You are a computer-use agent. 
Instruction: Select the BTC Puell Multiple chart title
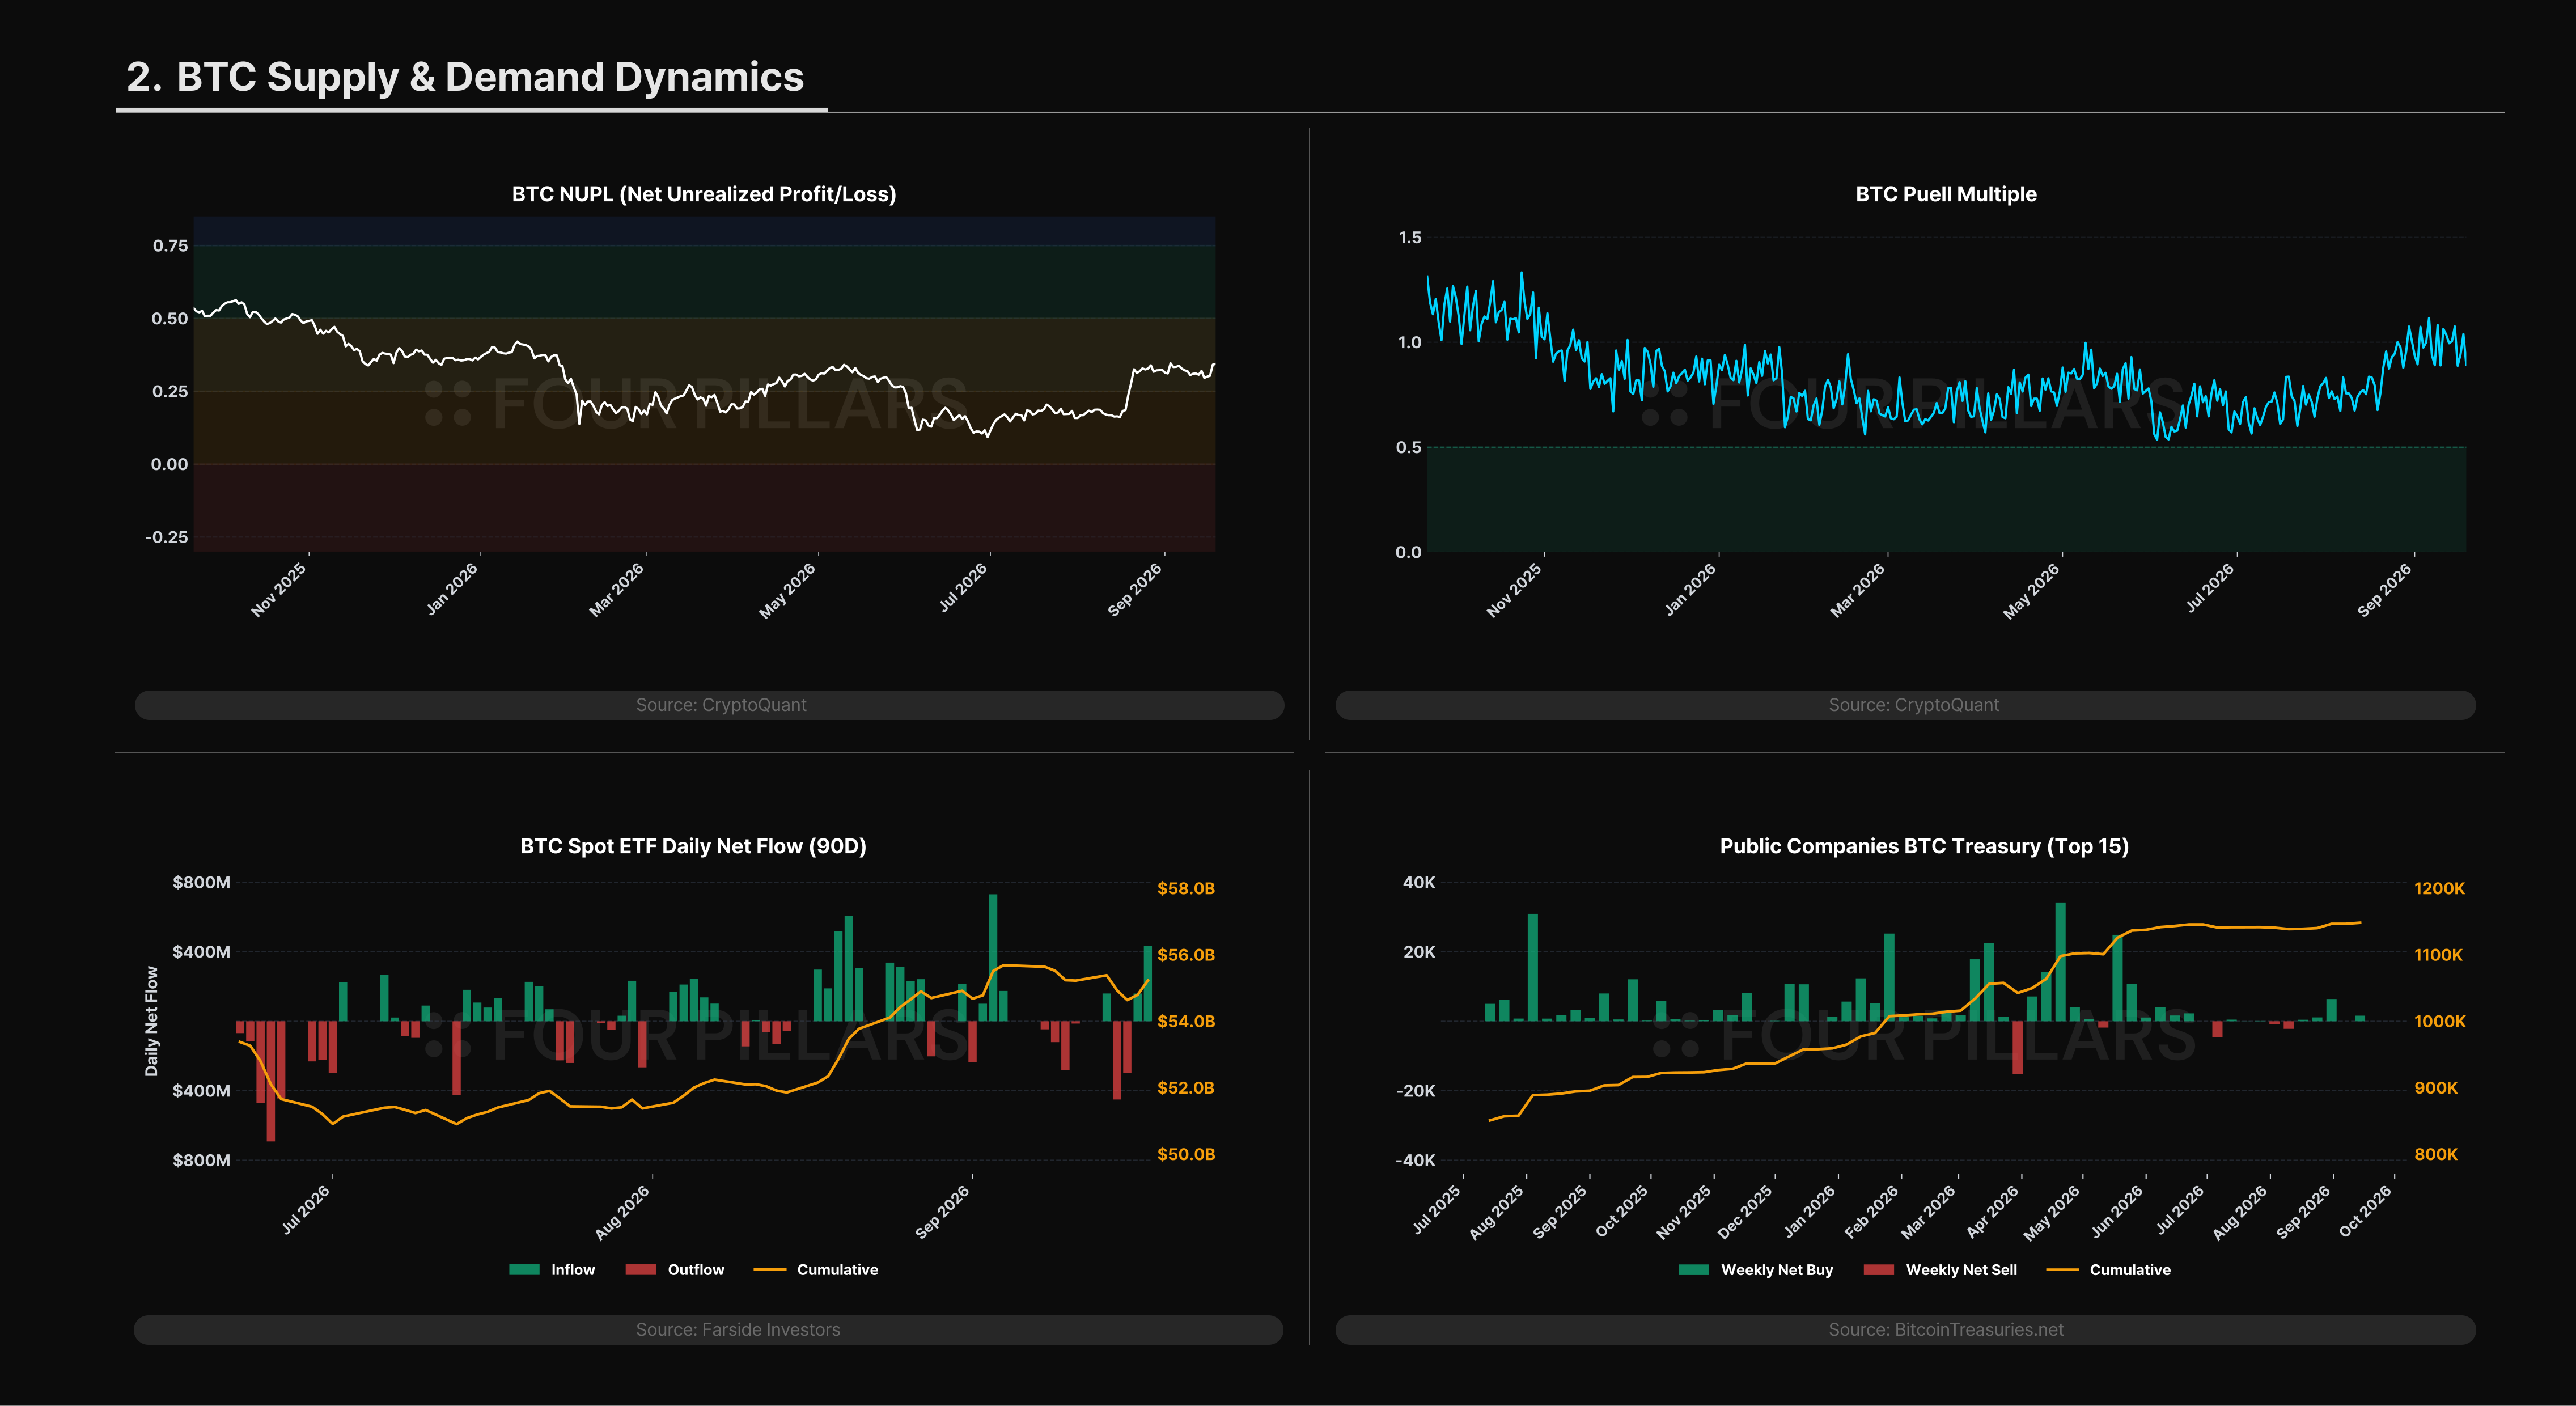point(1946,194)
